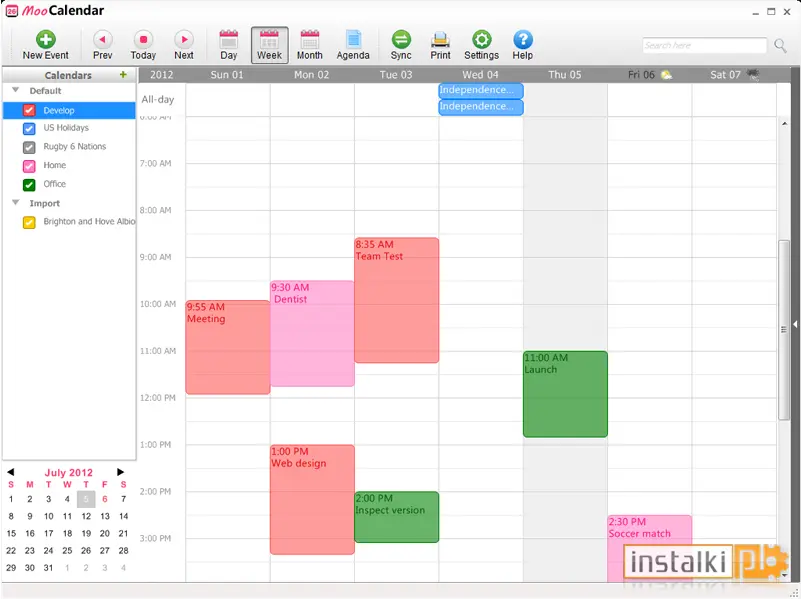The height and width of the screenshot is (599, 801).
Task: Select the Sun 01 column header
Action: point(227,75)
